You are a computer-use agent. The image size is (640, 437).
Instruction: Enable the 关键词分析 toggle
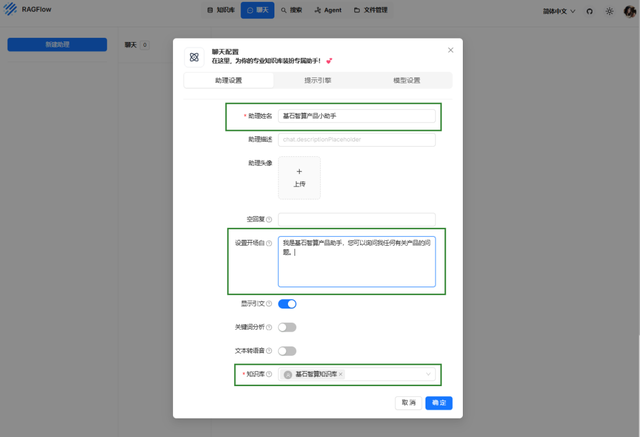tap(287, 327)
